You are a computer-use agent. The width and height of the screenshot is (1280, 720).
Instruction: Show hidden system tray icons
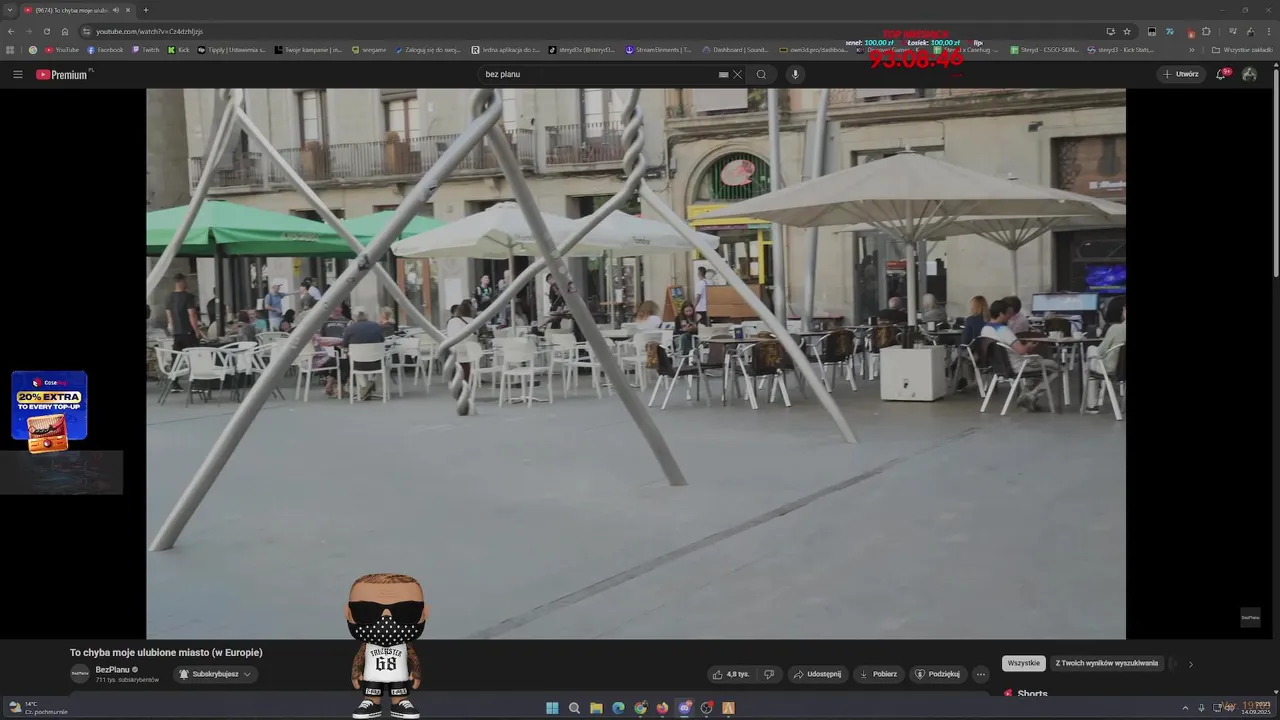[1185, 708]
